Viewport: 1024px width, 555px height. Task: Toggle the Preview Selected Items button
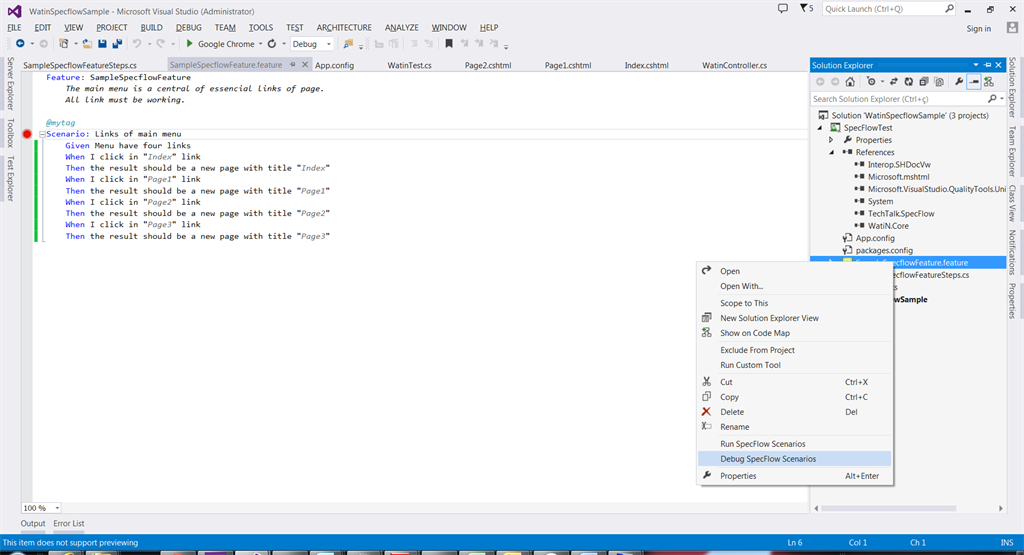pos(974,82)
